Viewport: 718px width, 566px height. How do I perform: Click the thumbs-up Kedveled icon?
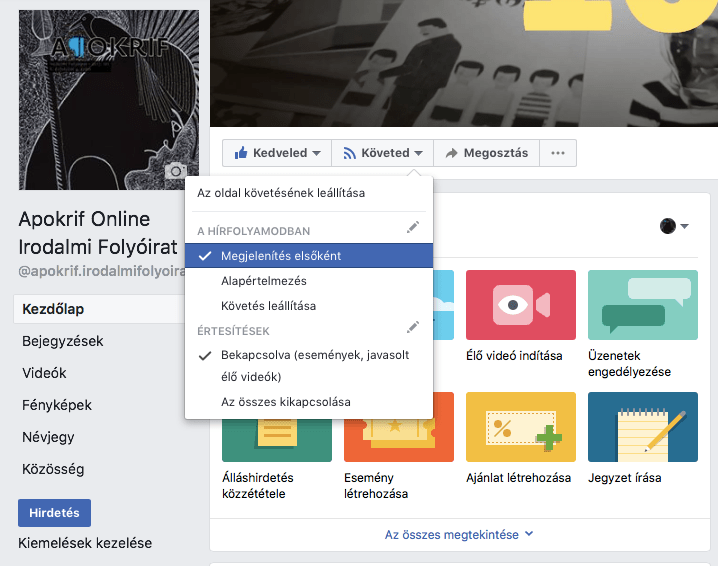click(x=241, y=152)
